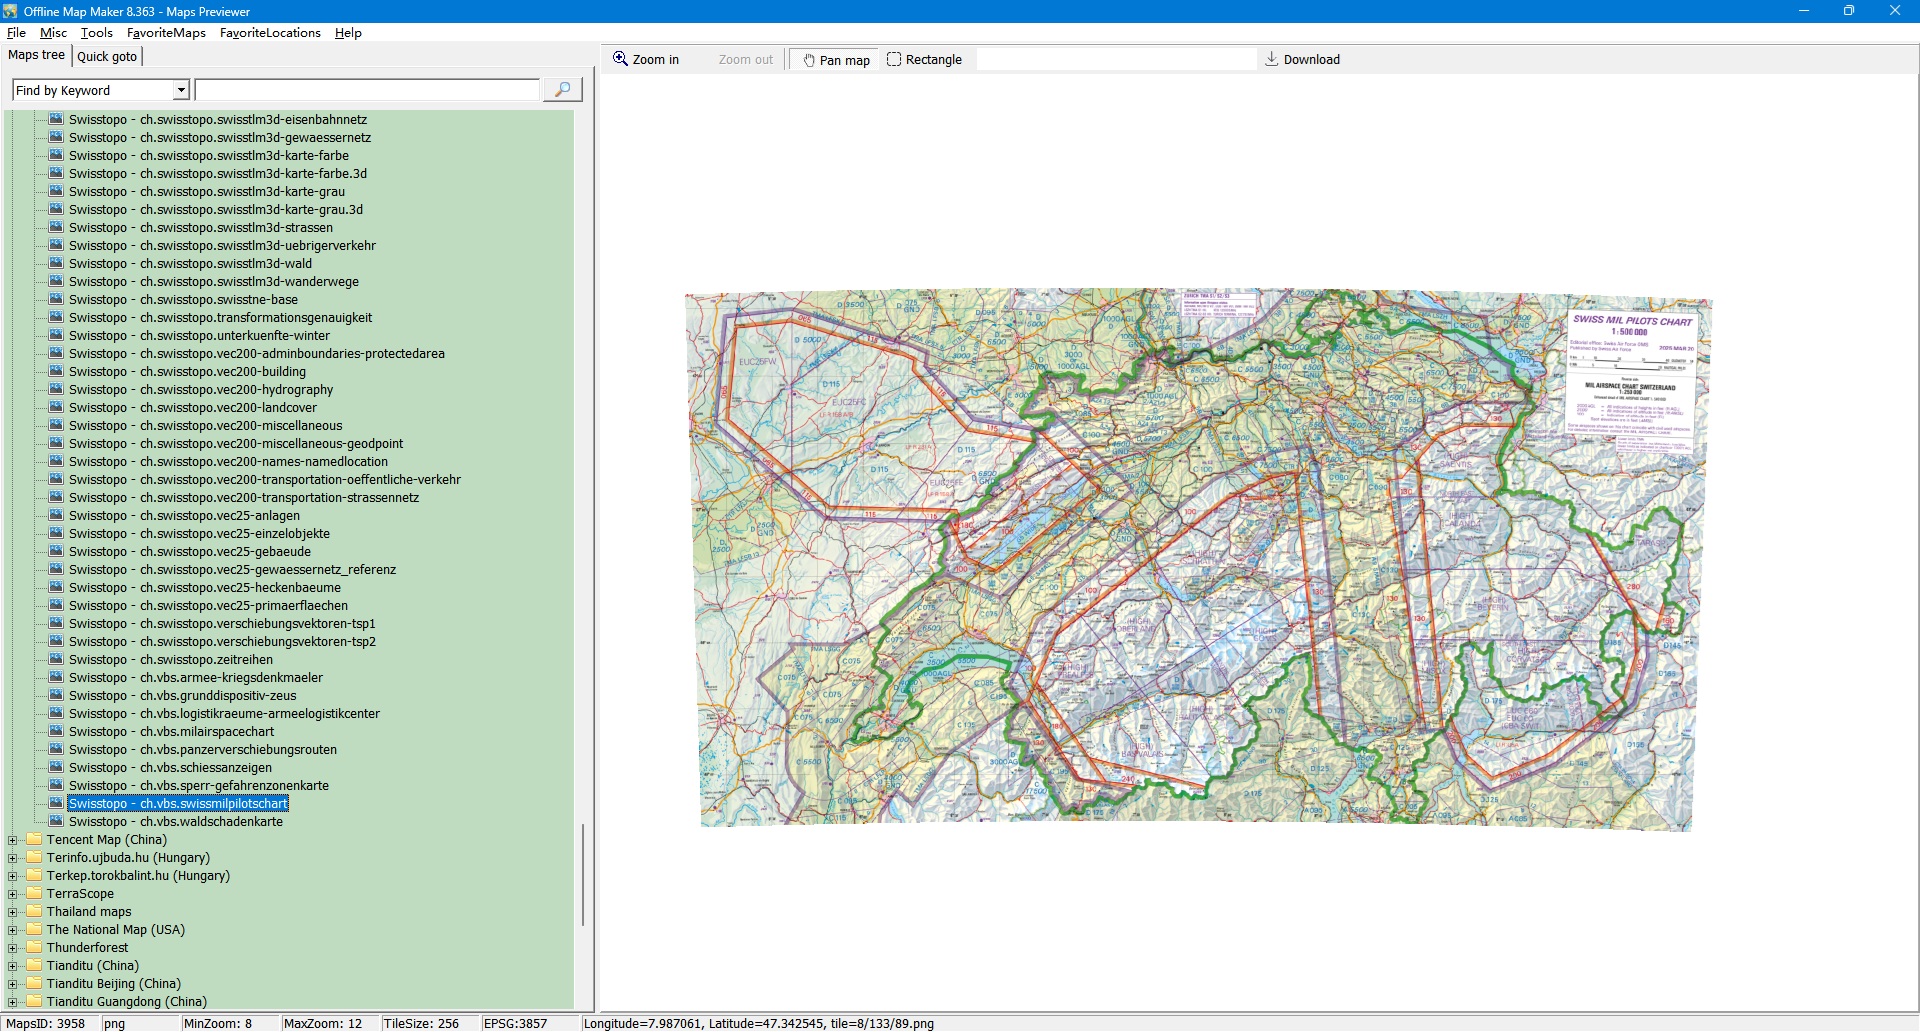Image resolution: width=1920 pixels, height=1032 pixels.
Task: Click the maps tree vertical scrollbar
Action: 582,874
